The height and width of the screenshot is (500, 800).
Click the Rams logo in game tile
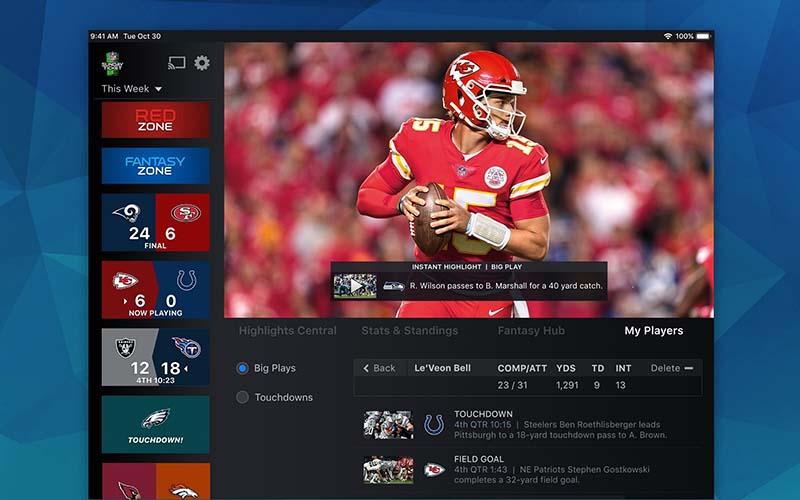coord(126,212)
